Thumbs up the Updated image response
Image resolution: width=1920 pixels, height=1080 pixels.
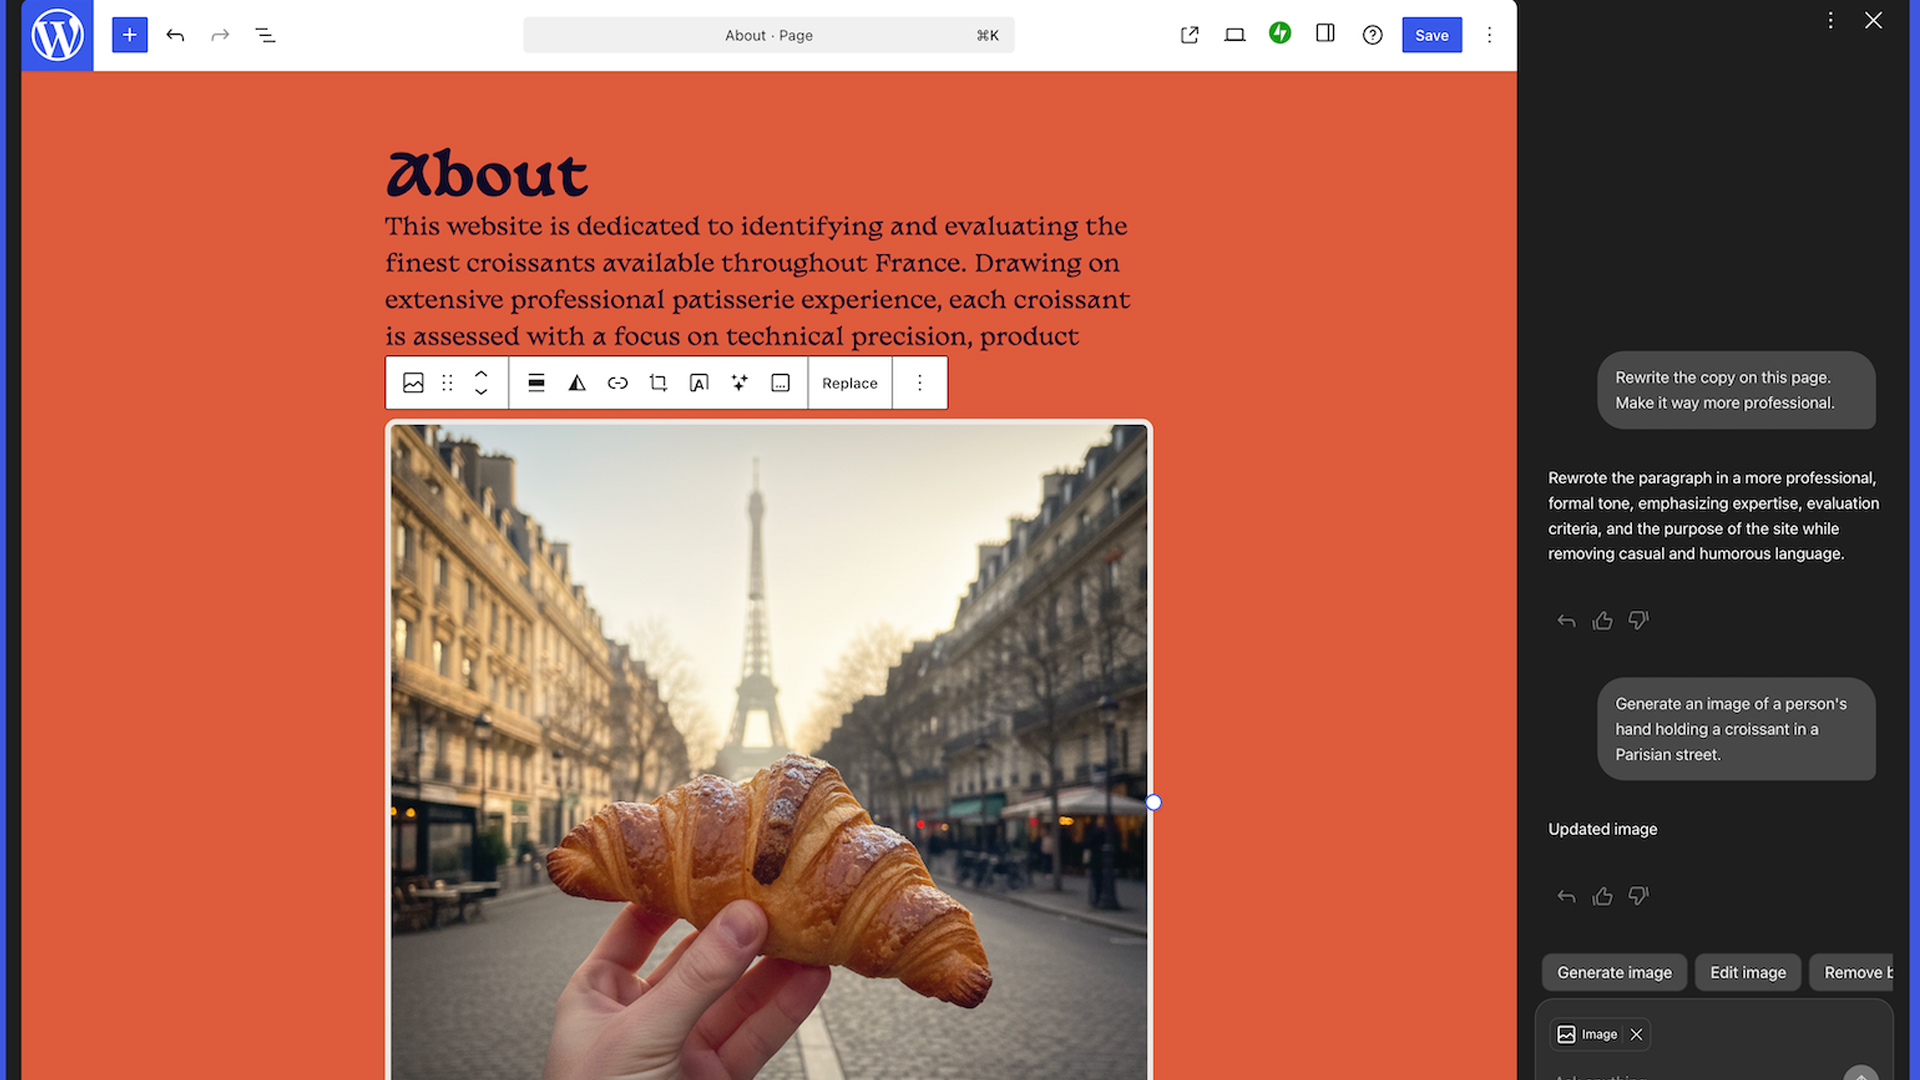[x=1602, y=896]
